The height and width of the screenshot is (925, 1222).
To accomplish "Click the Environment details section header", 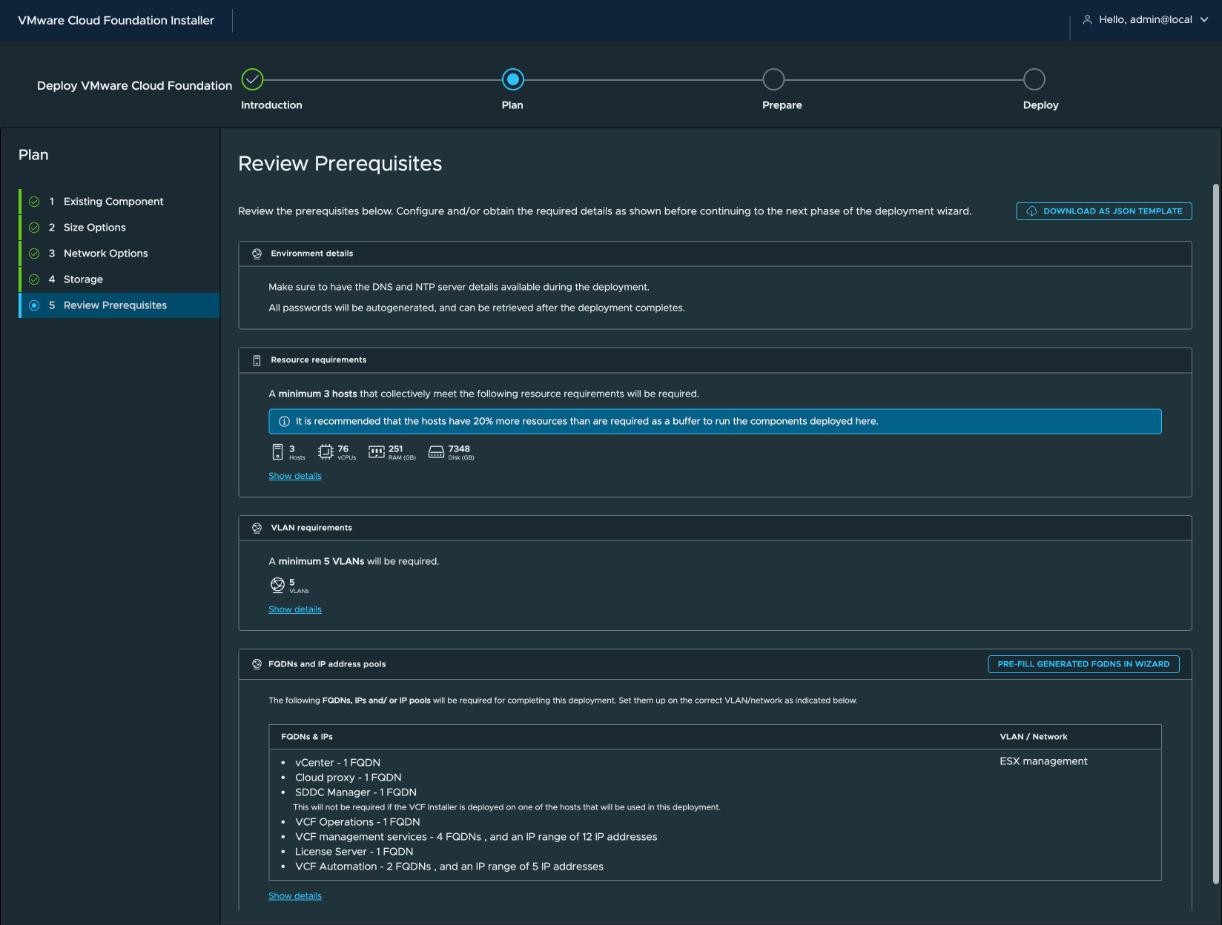I will pyautogui.click(x=715, y=254).
